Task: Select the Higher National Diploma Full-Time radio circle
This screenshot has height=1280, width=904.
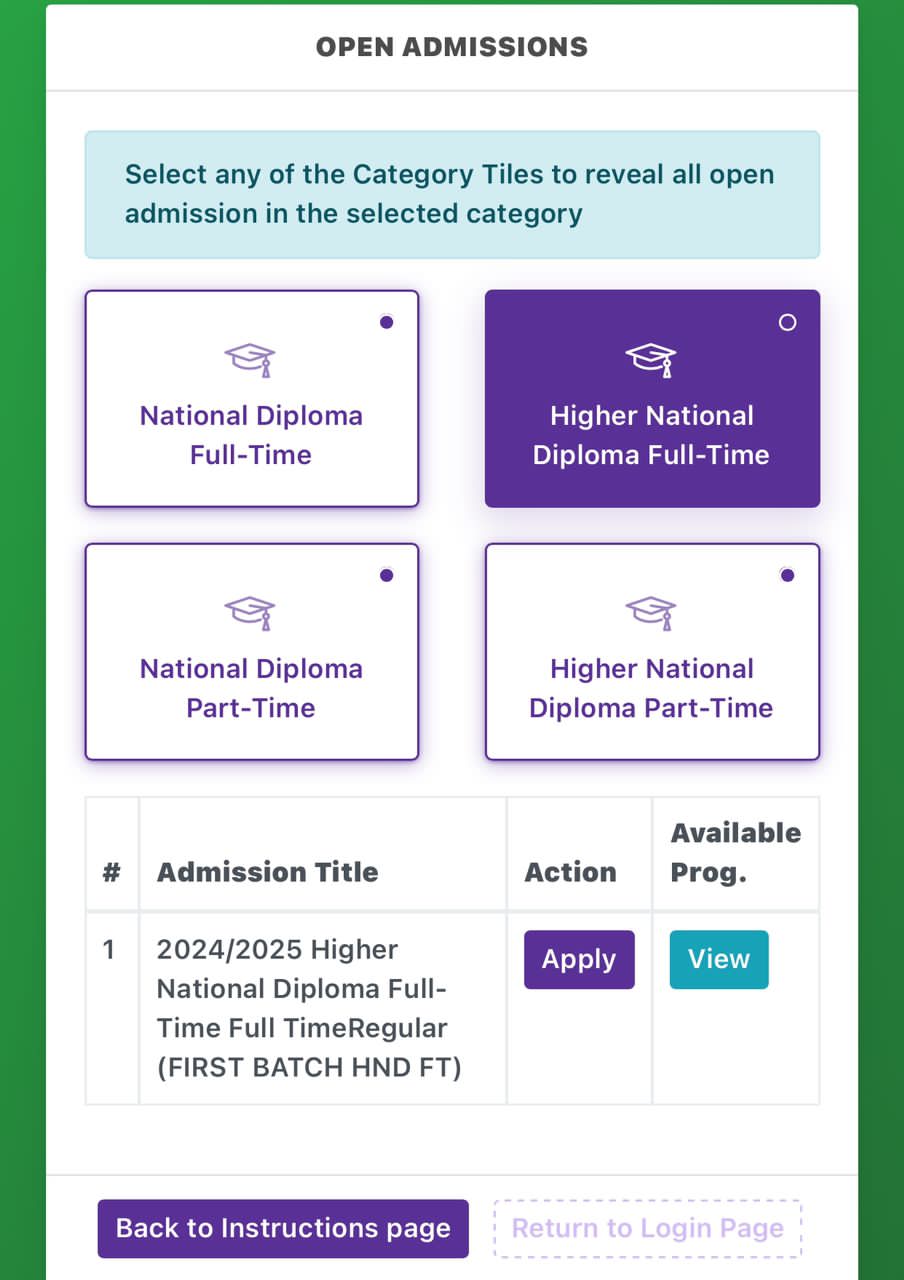Action: (x=787, y=322)
